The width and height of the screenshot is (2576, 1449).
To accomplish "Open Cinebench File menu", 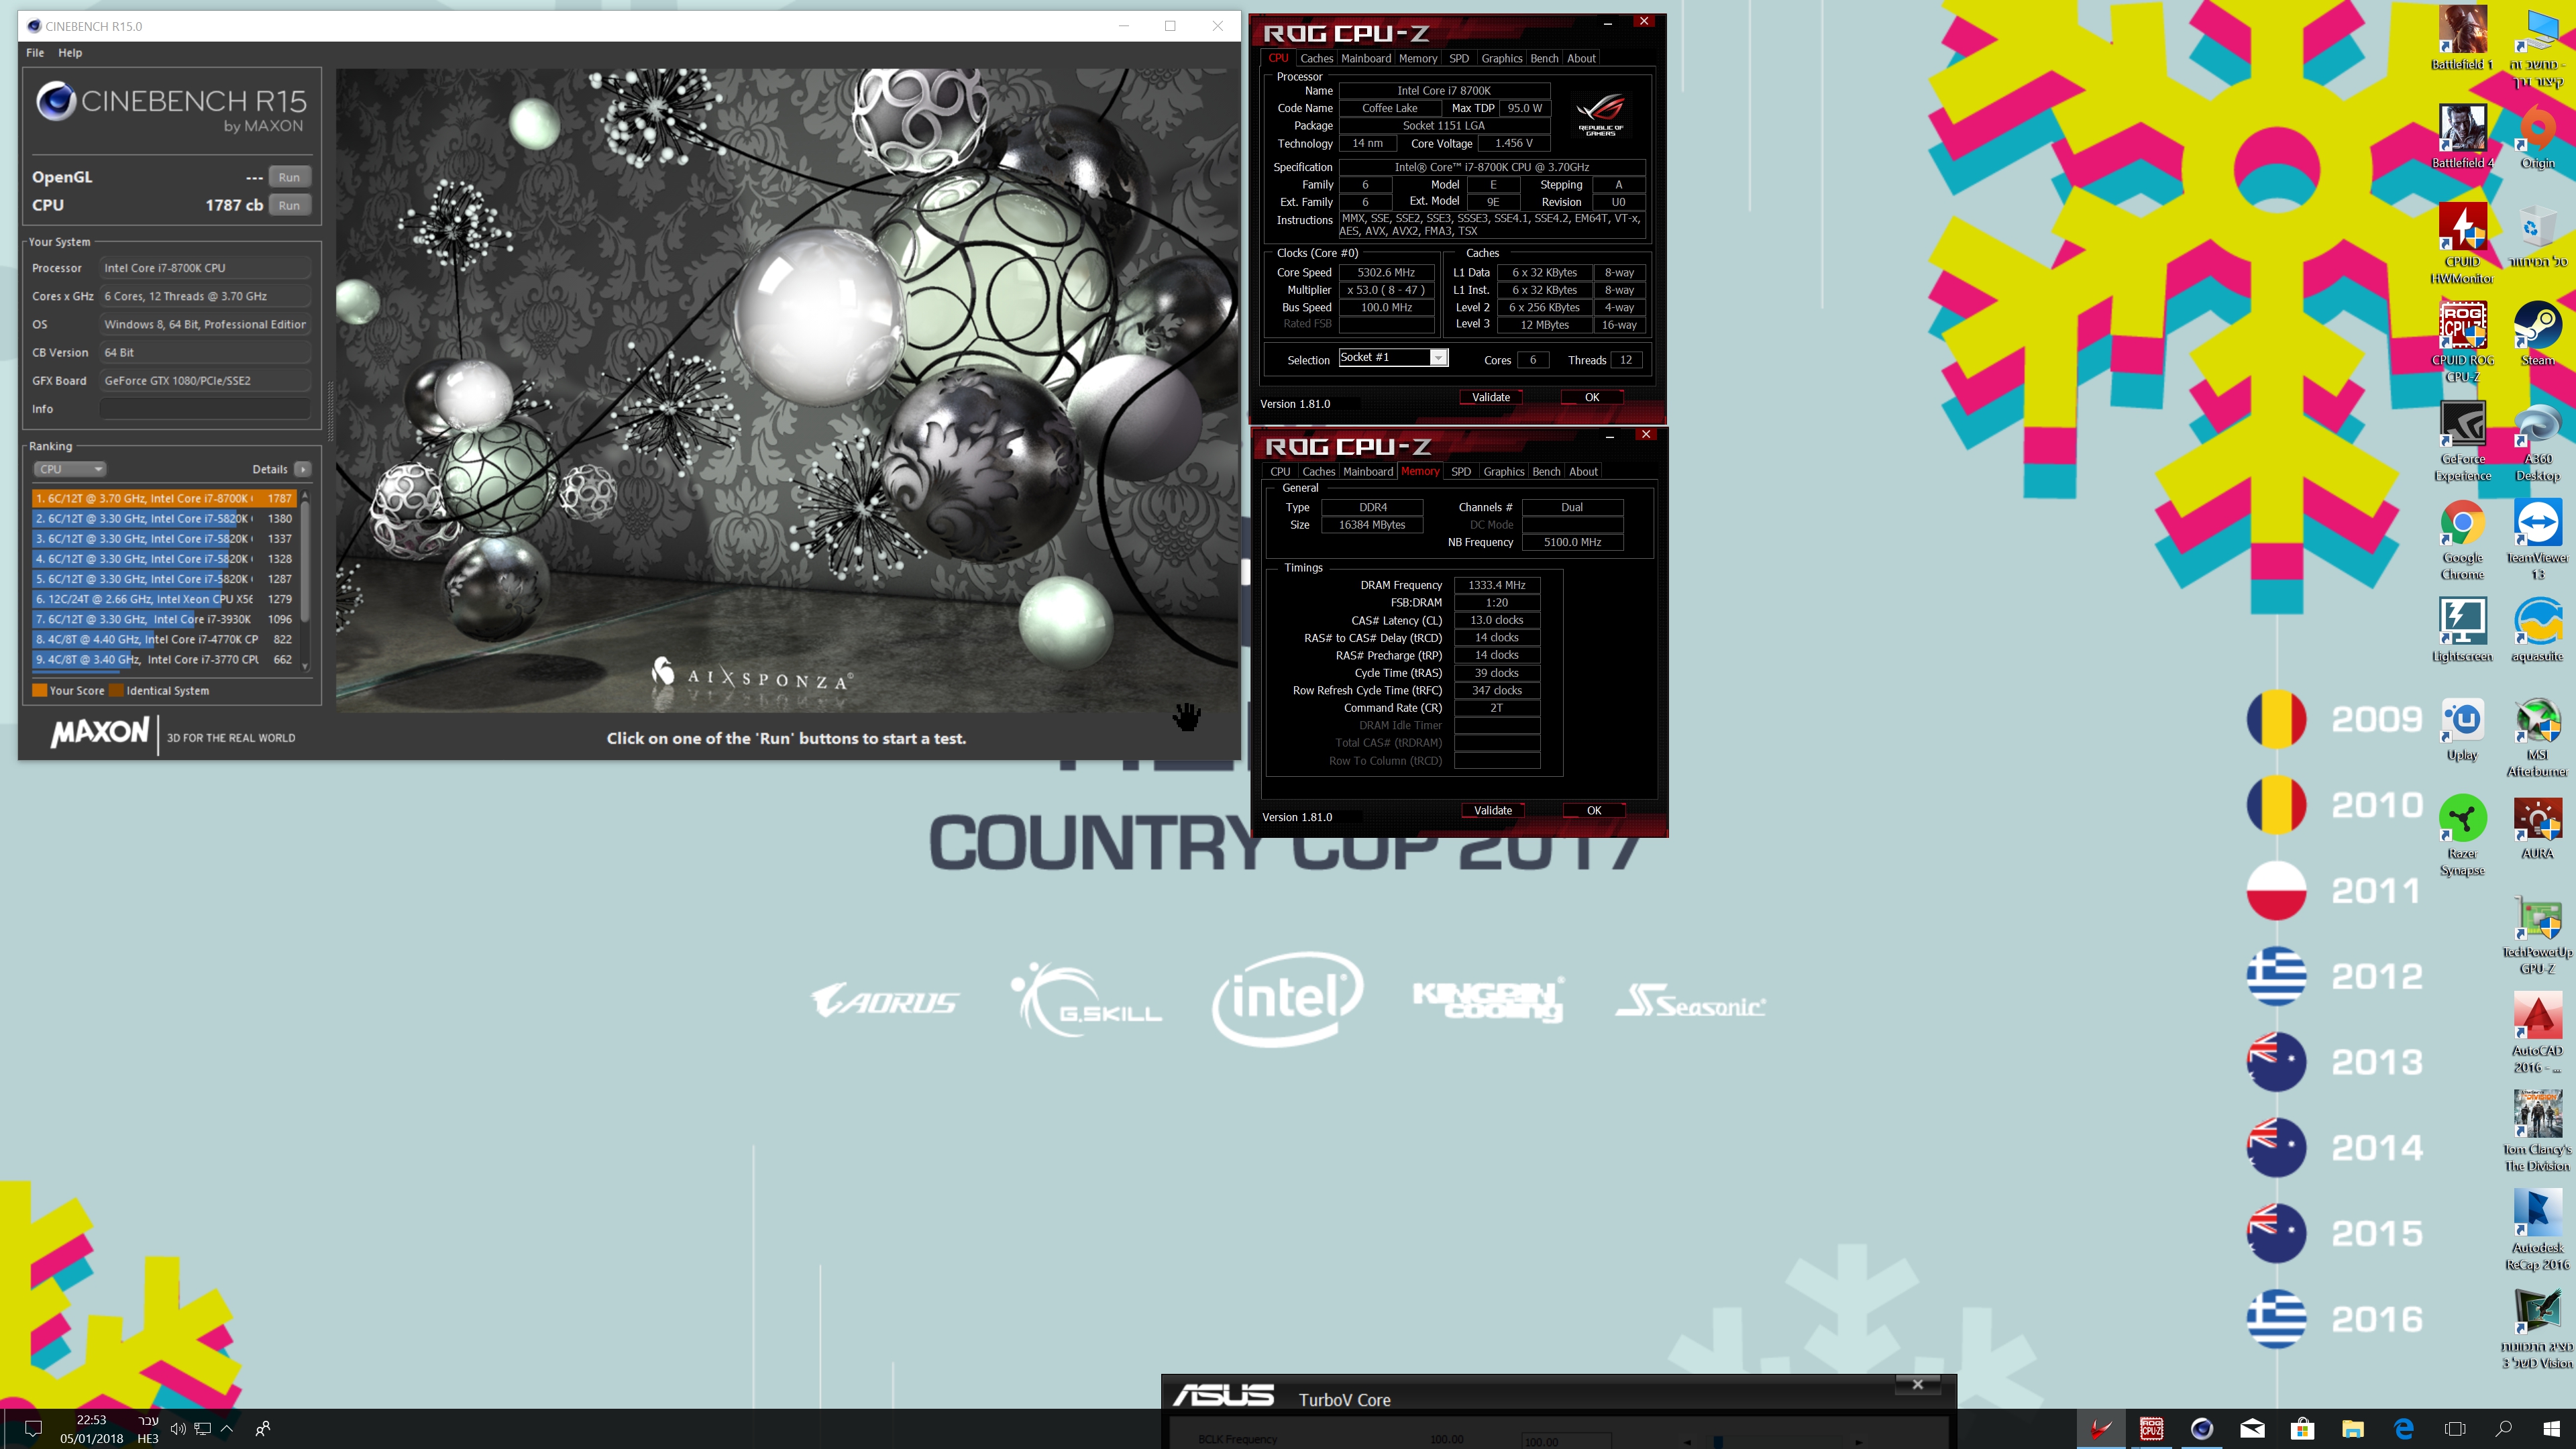I will pos(35,52).
